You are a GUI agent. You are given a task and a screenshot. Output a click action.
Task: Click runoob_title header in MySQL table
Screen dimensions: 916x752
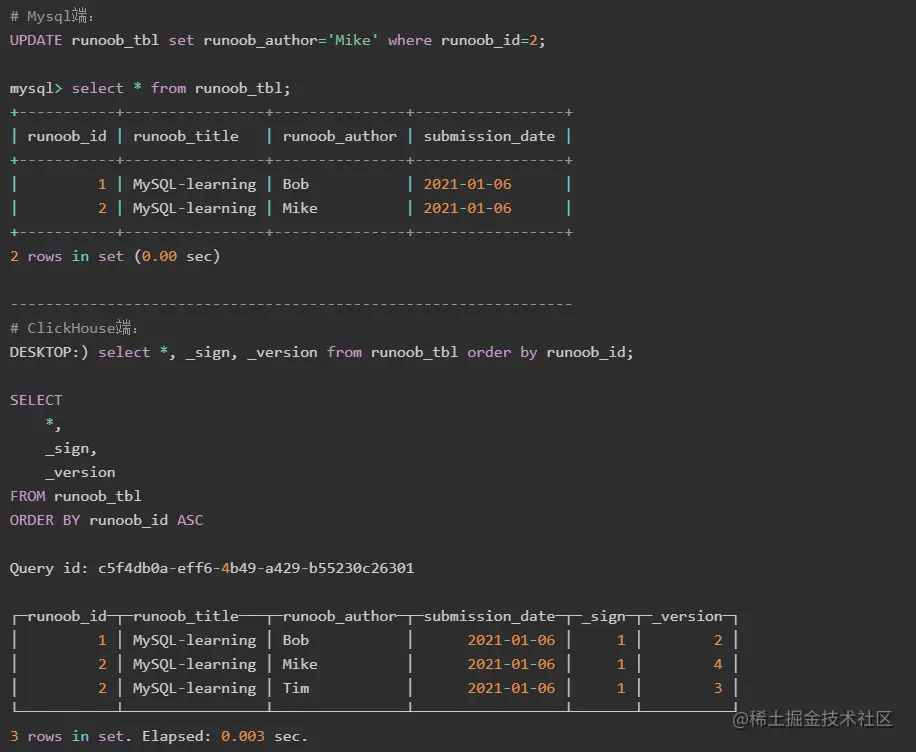(x=186, y=136)
